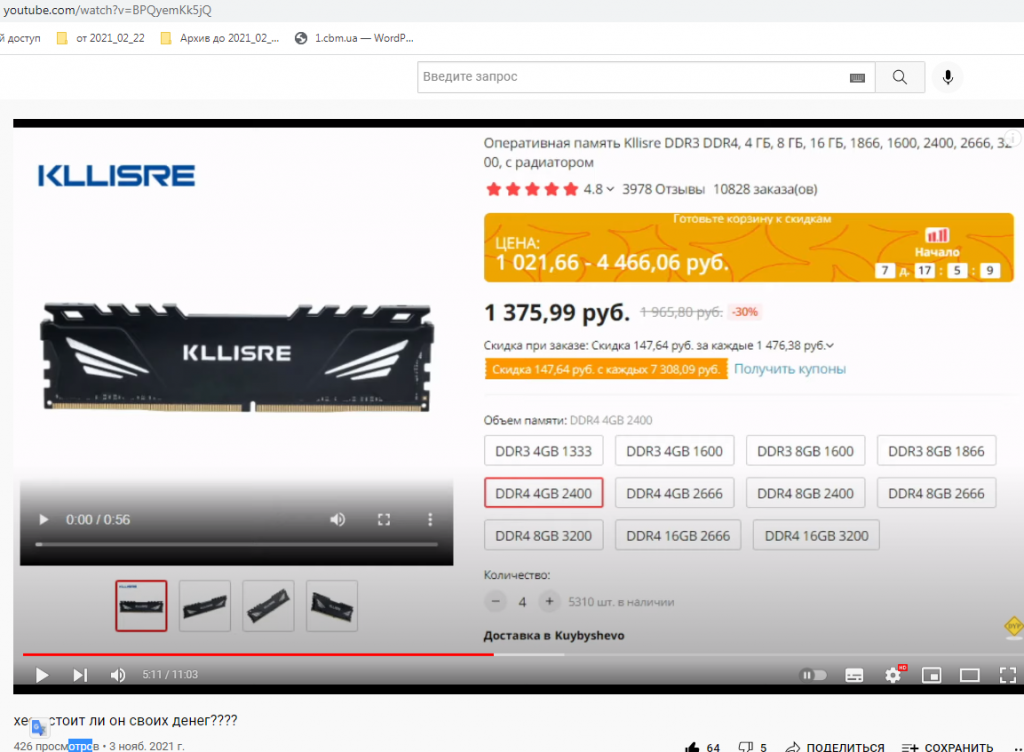Click the ПОДЕЛИТЬСЯ share button
This screenshot has width=1024, height=752.
click(x=835, y=747)
